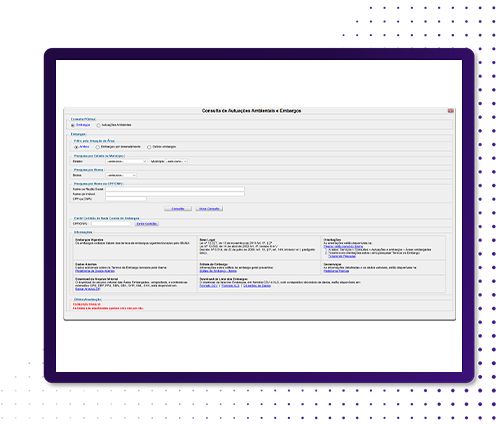The height and width of the screenshot is (424, 500).
Task: Focus the certificate CPF/CNPJ input field
Action: [111, 224]
